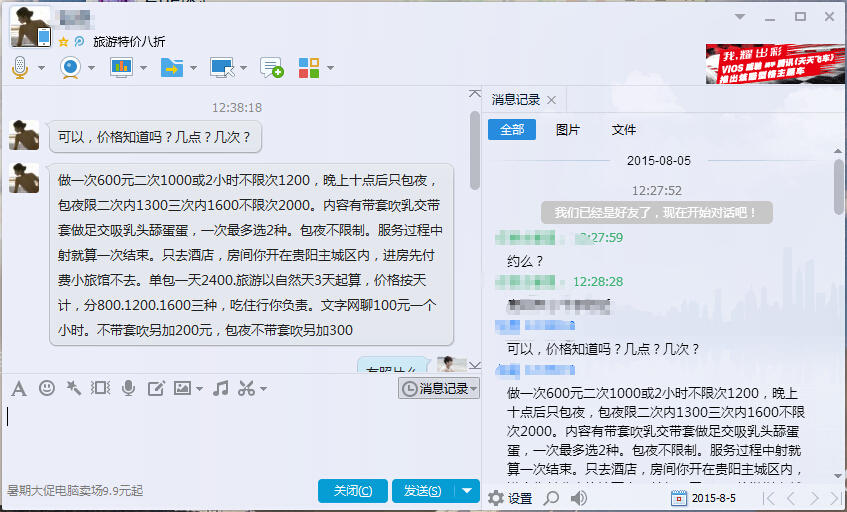Screen dimensions: 847x512
Task: Click the send file folder icon
Action: [171, 68]
